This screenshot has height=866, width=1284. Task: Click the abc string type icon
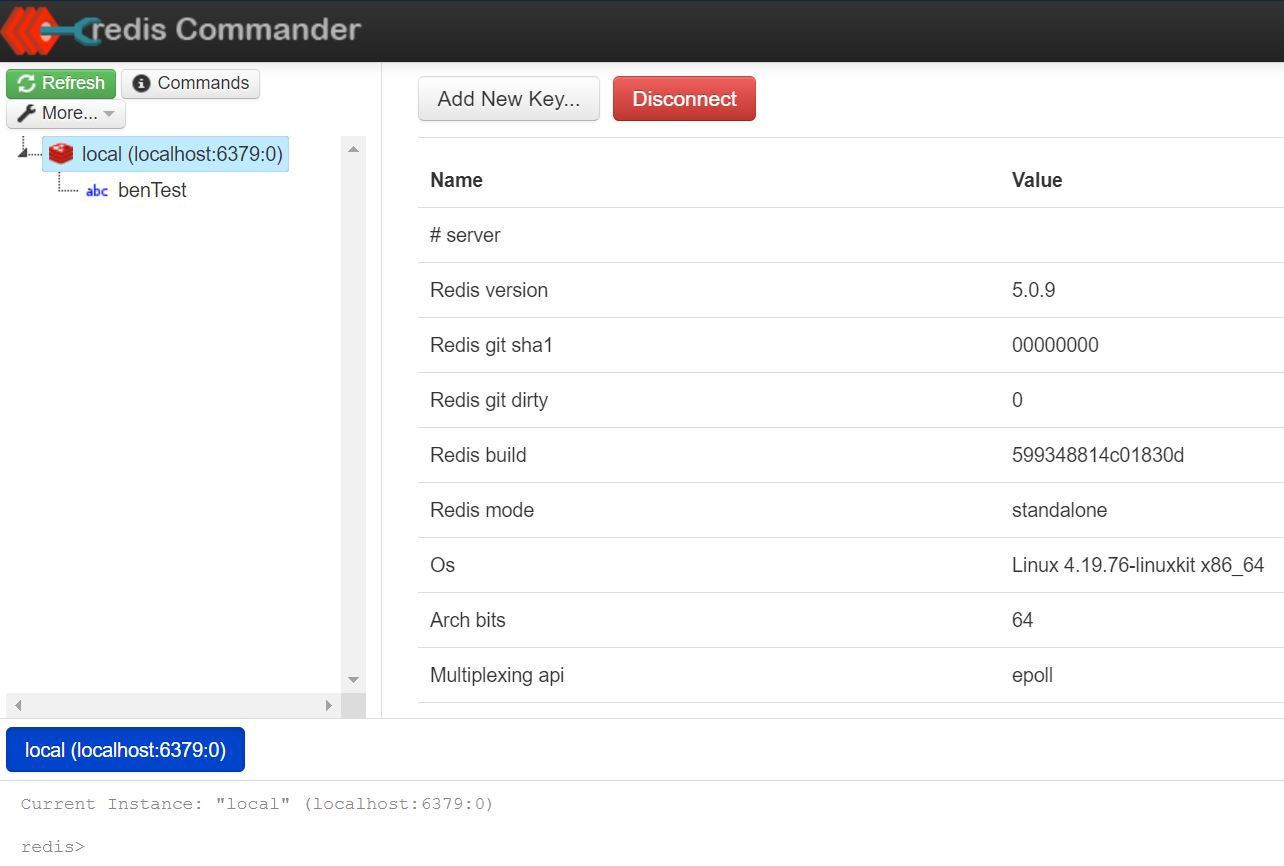[x=97, y=191]
